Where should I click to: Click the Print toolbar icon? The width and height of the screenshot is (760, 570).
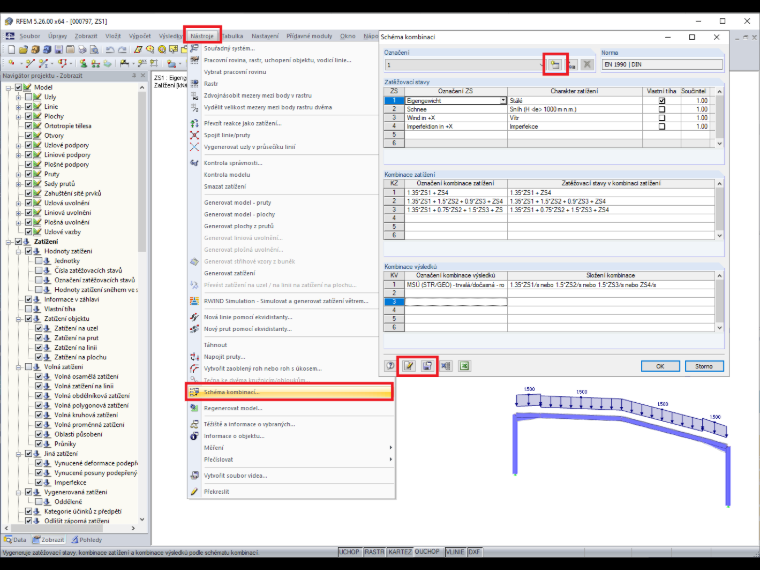click(82, 49)
